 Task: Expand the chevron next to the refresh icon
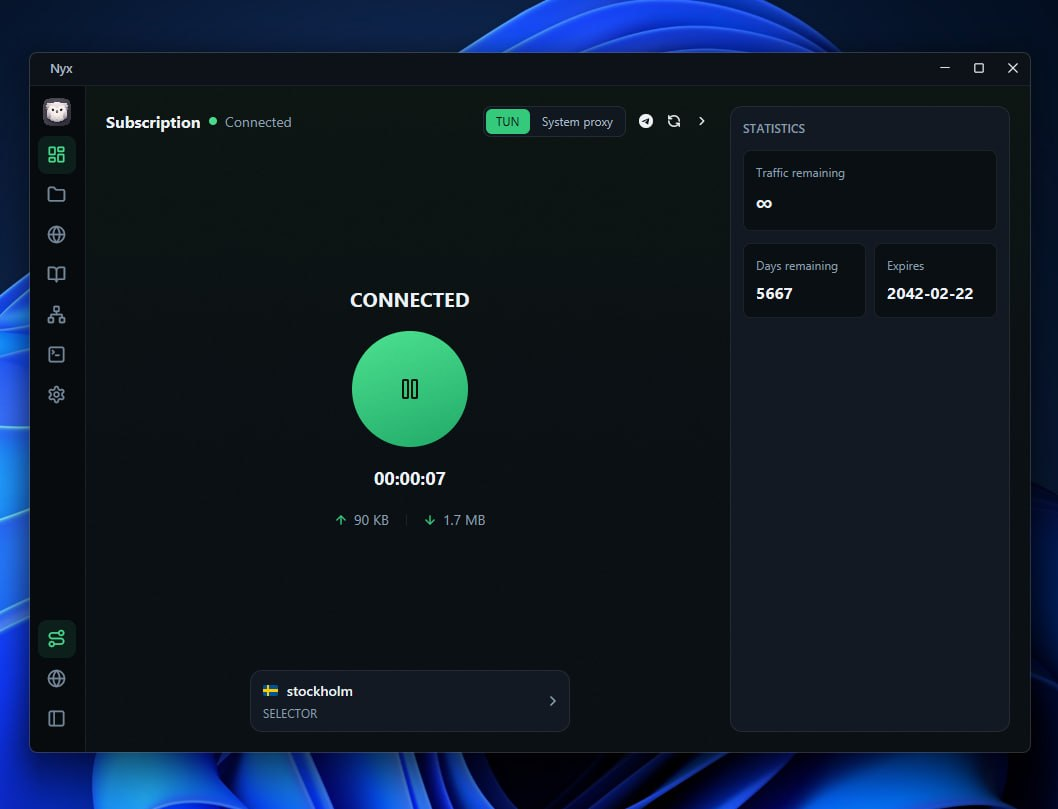click(702, 121)
